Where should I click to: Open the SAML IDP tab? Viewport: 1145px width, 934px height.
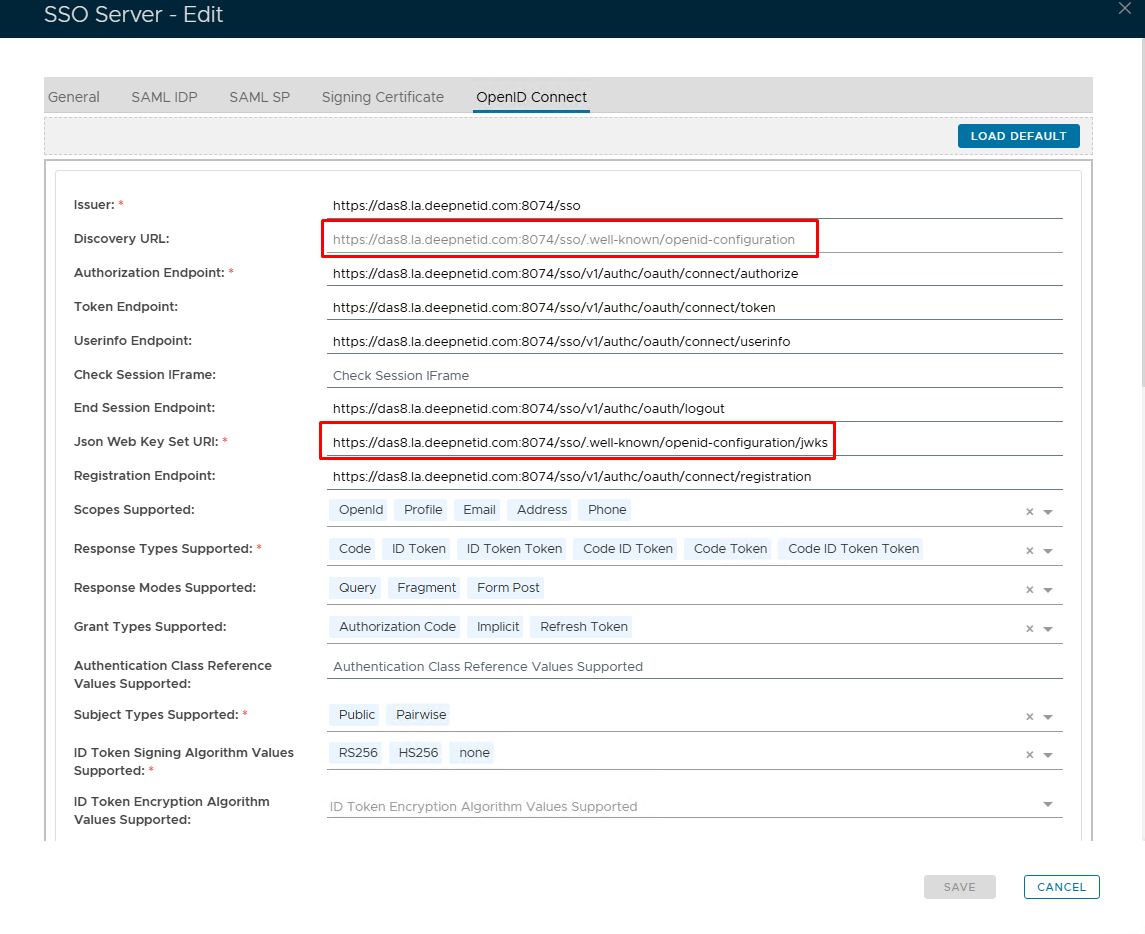click(x=164, y=97)
